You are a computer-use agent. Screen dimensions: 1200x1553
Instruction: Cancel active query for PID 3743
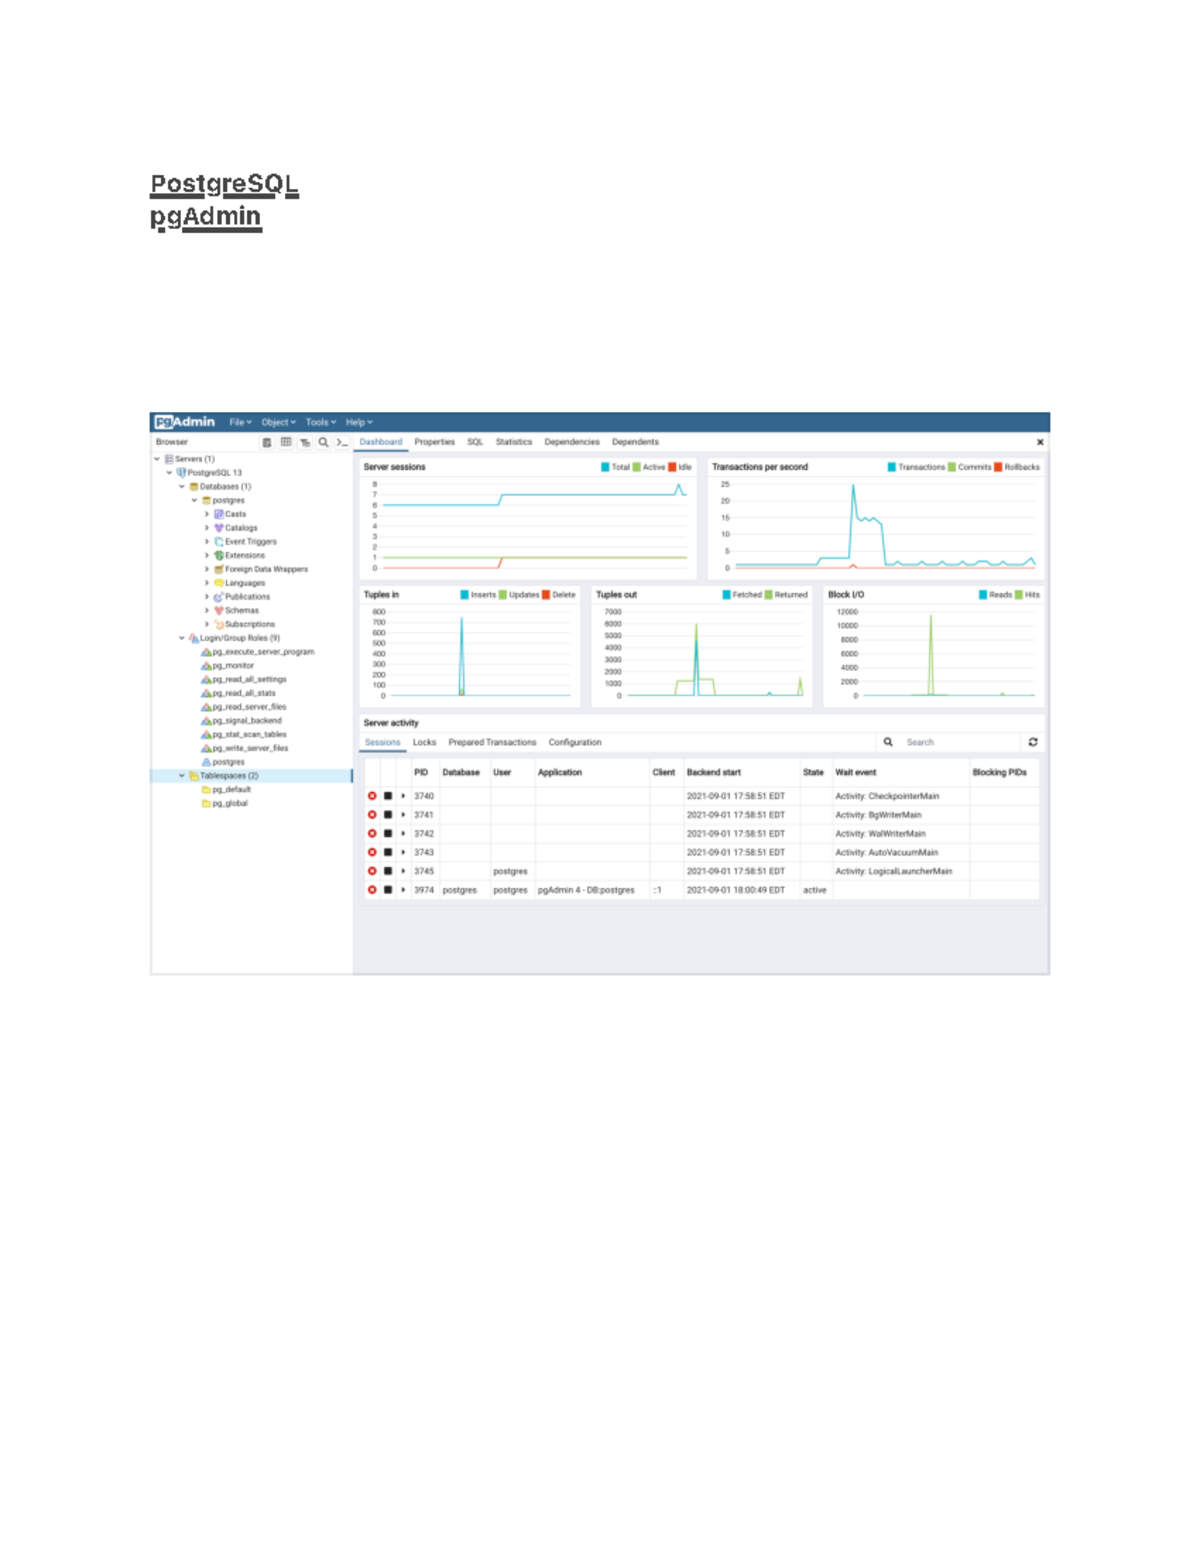pos(388,853)
